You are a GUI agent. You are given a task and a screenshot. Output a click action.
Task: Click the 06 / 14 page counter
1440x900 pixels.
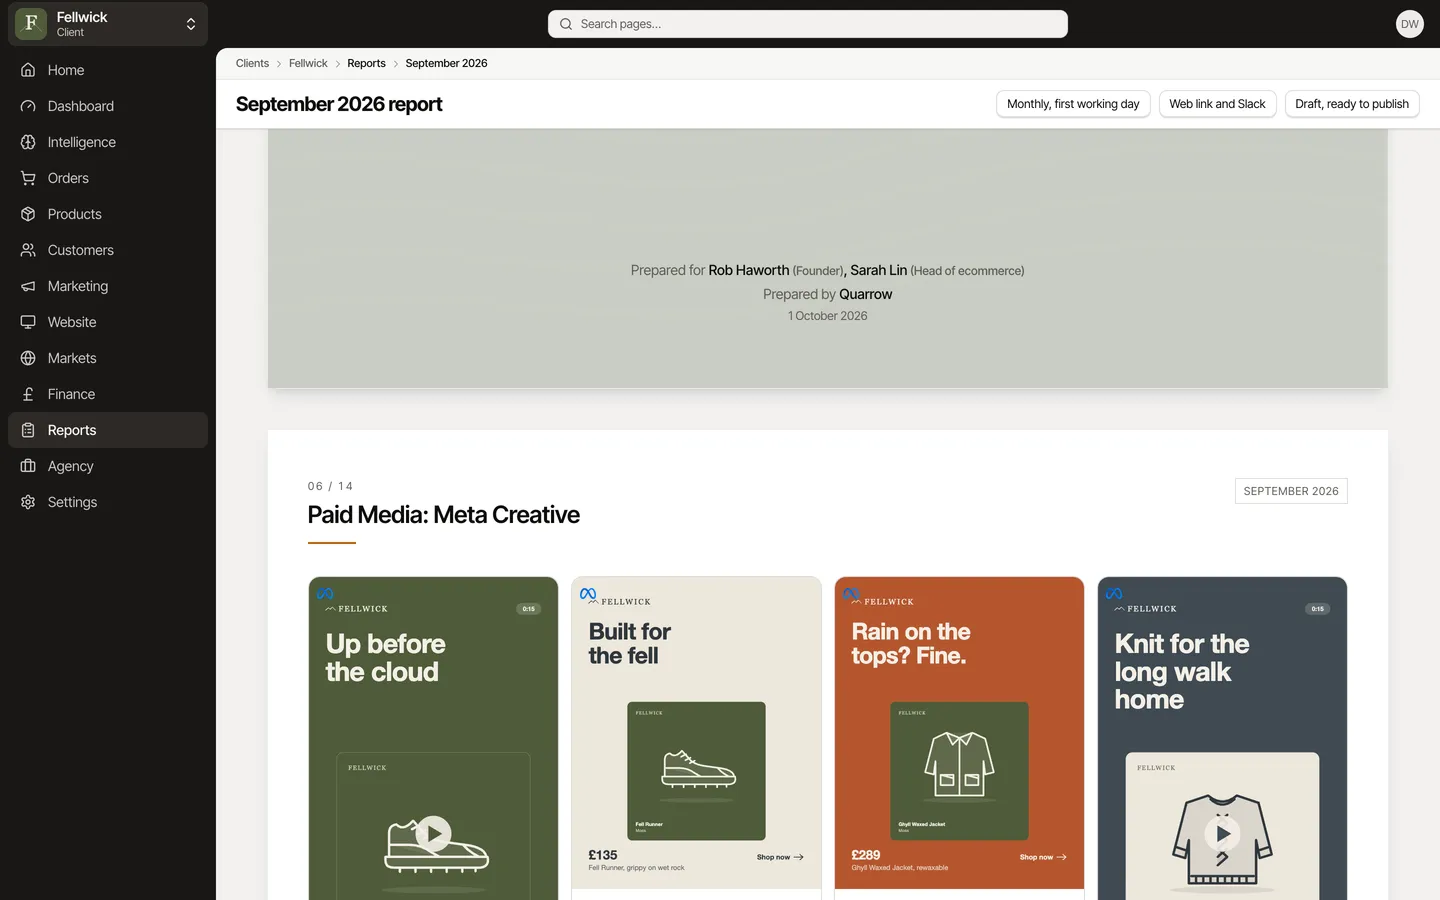tap(330, 486)
